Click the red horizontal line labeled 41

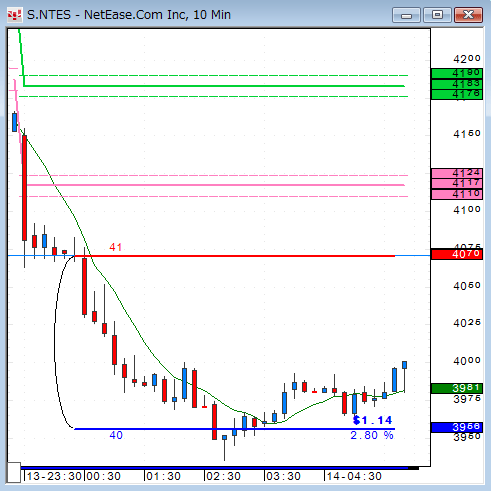(x=235, y=256)
